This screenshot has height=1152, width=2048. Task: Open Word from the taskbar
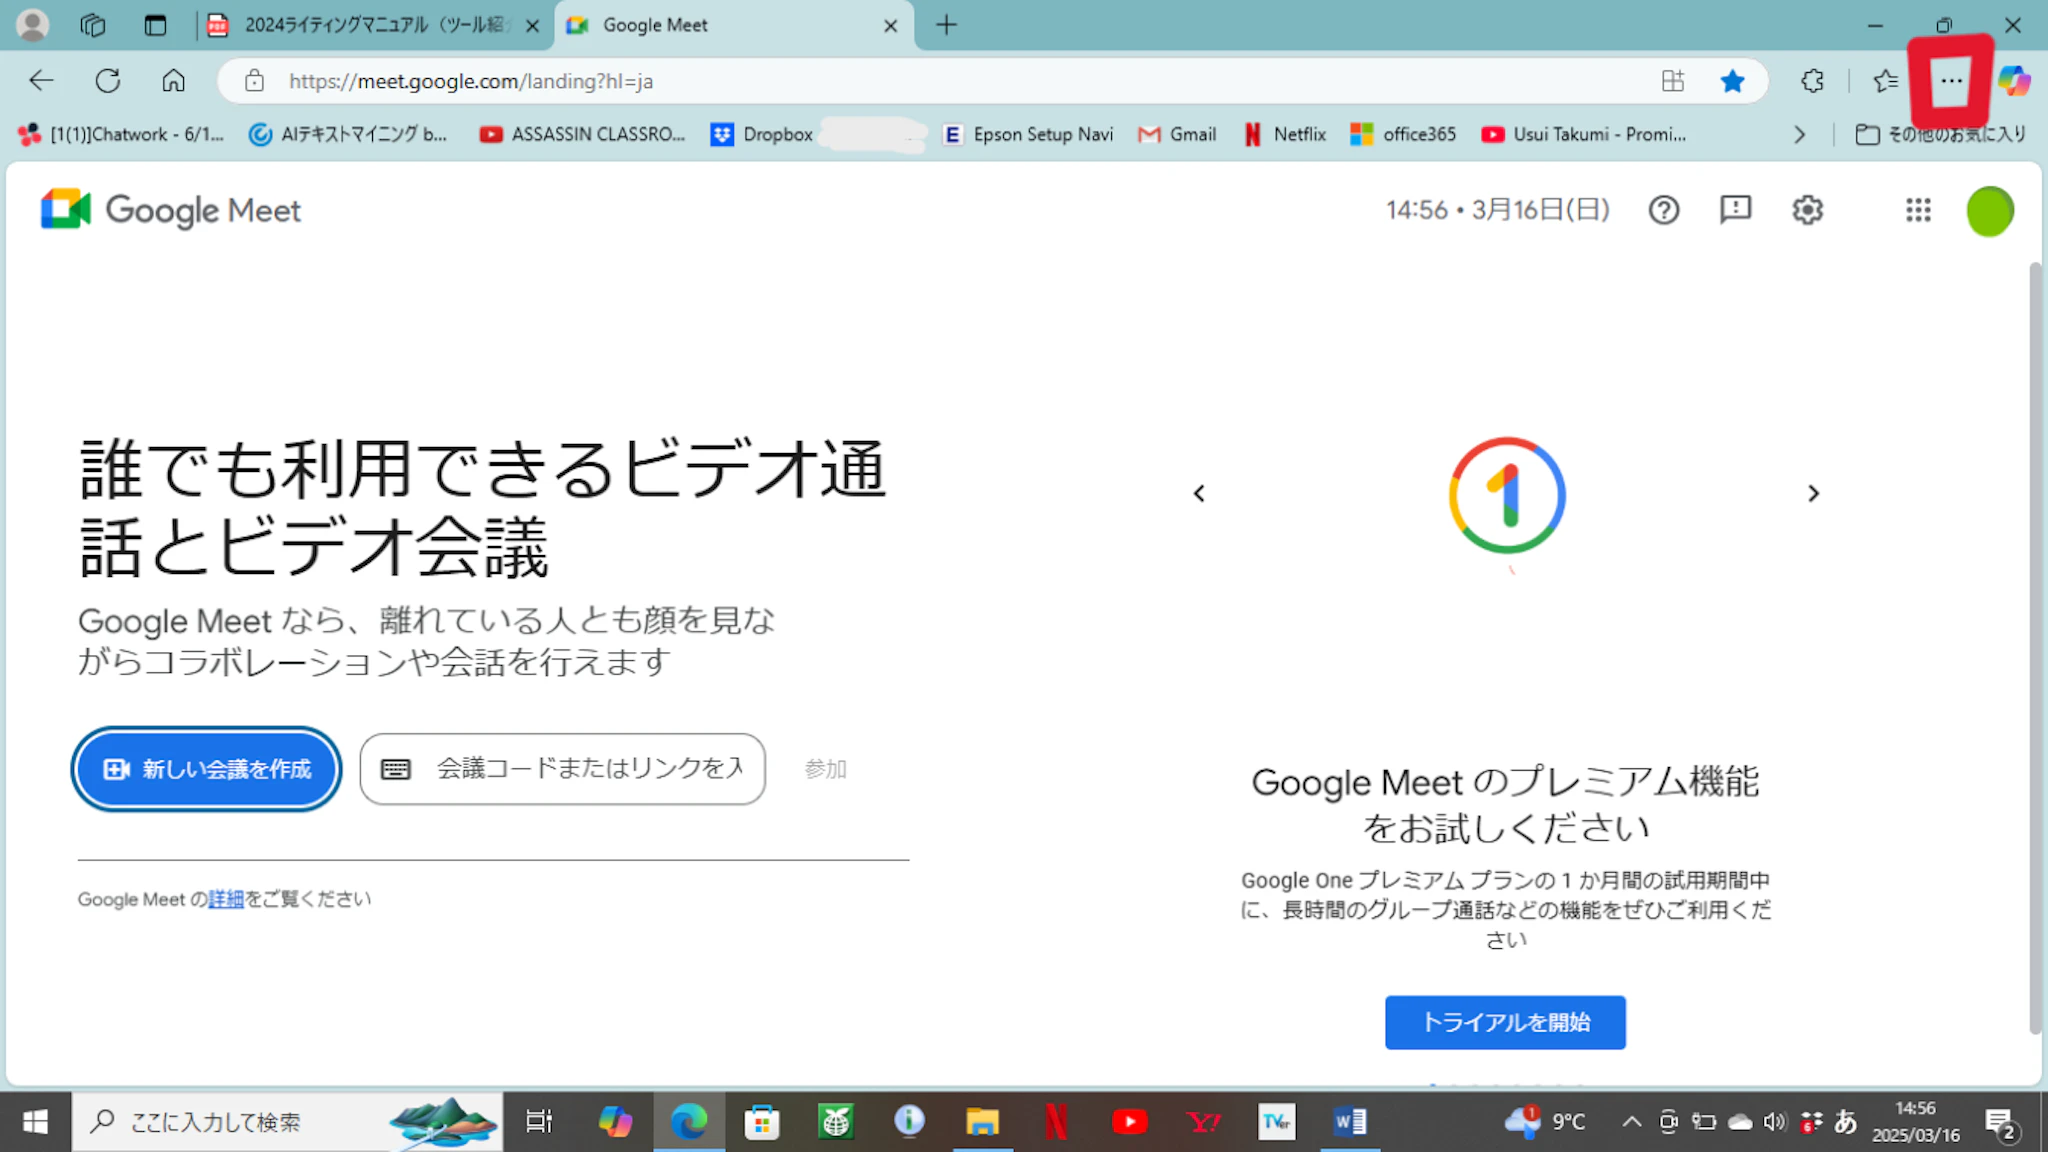[1349, 1122]
